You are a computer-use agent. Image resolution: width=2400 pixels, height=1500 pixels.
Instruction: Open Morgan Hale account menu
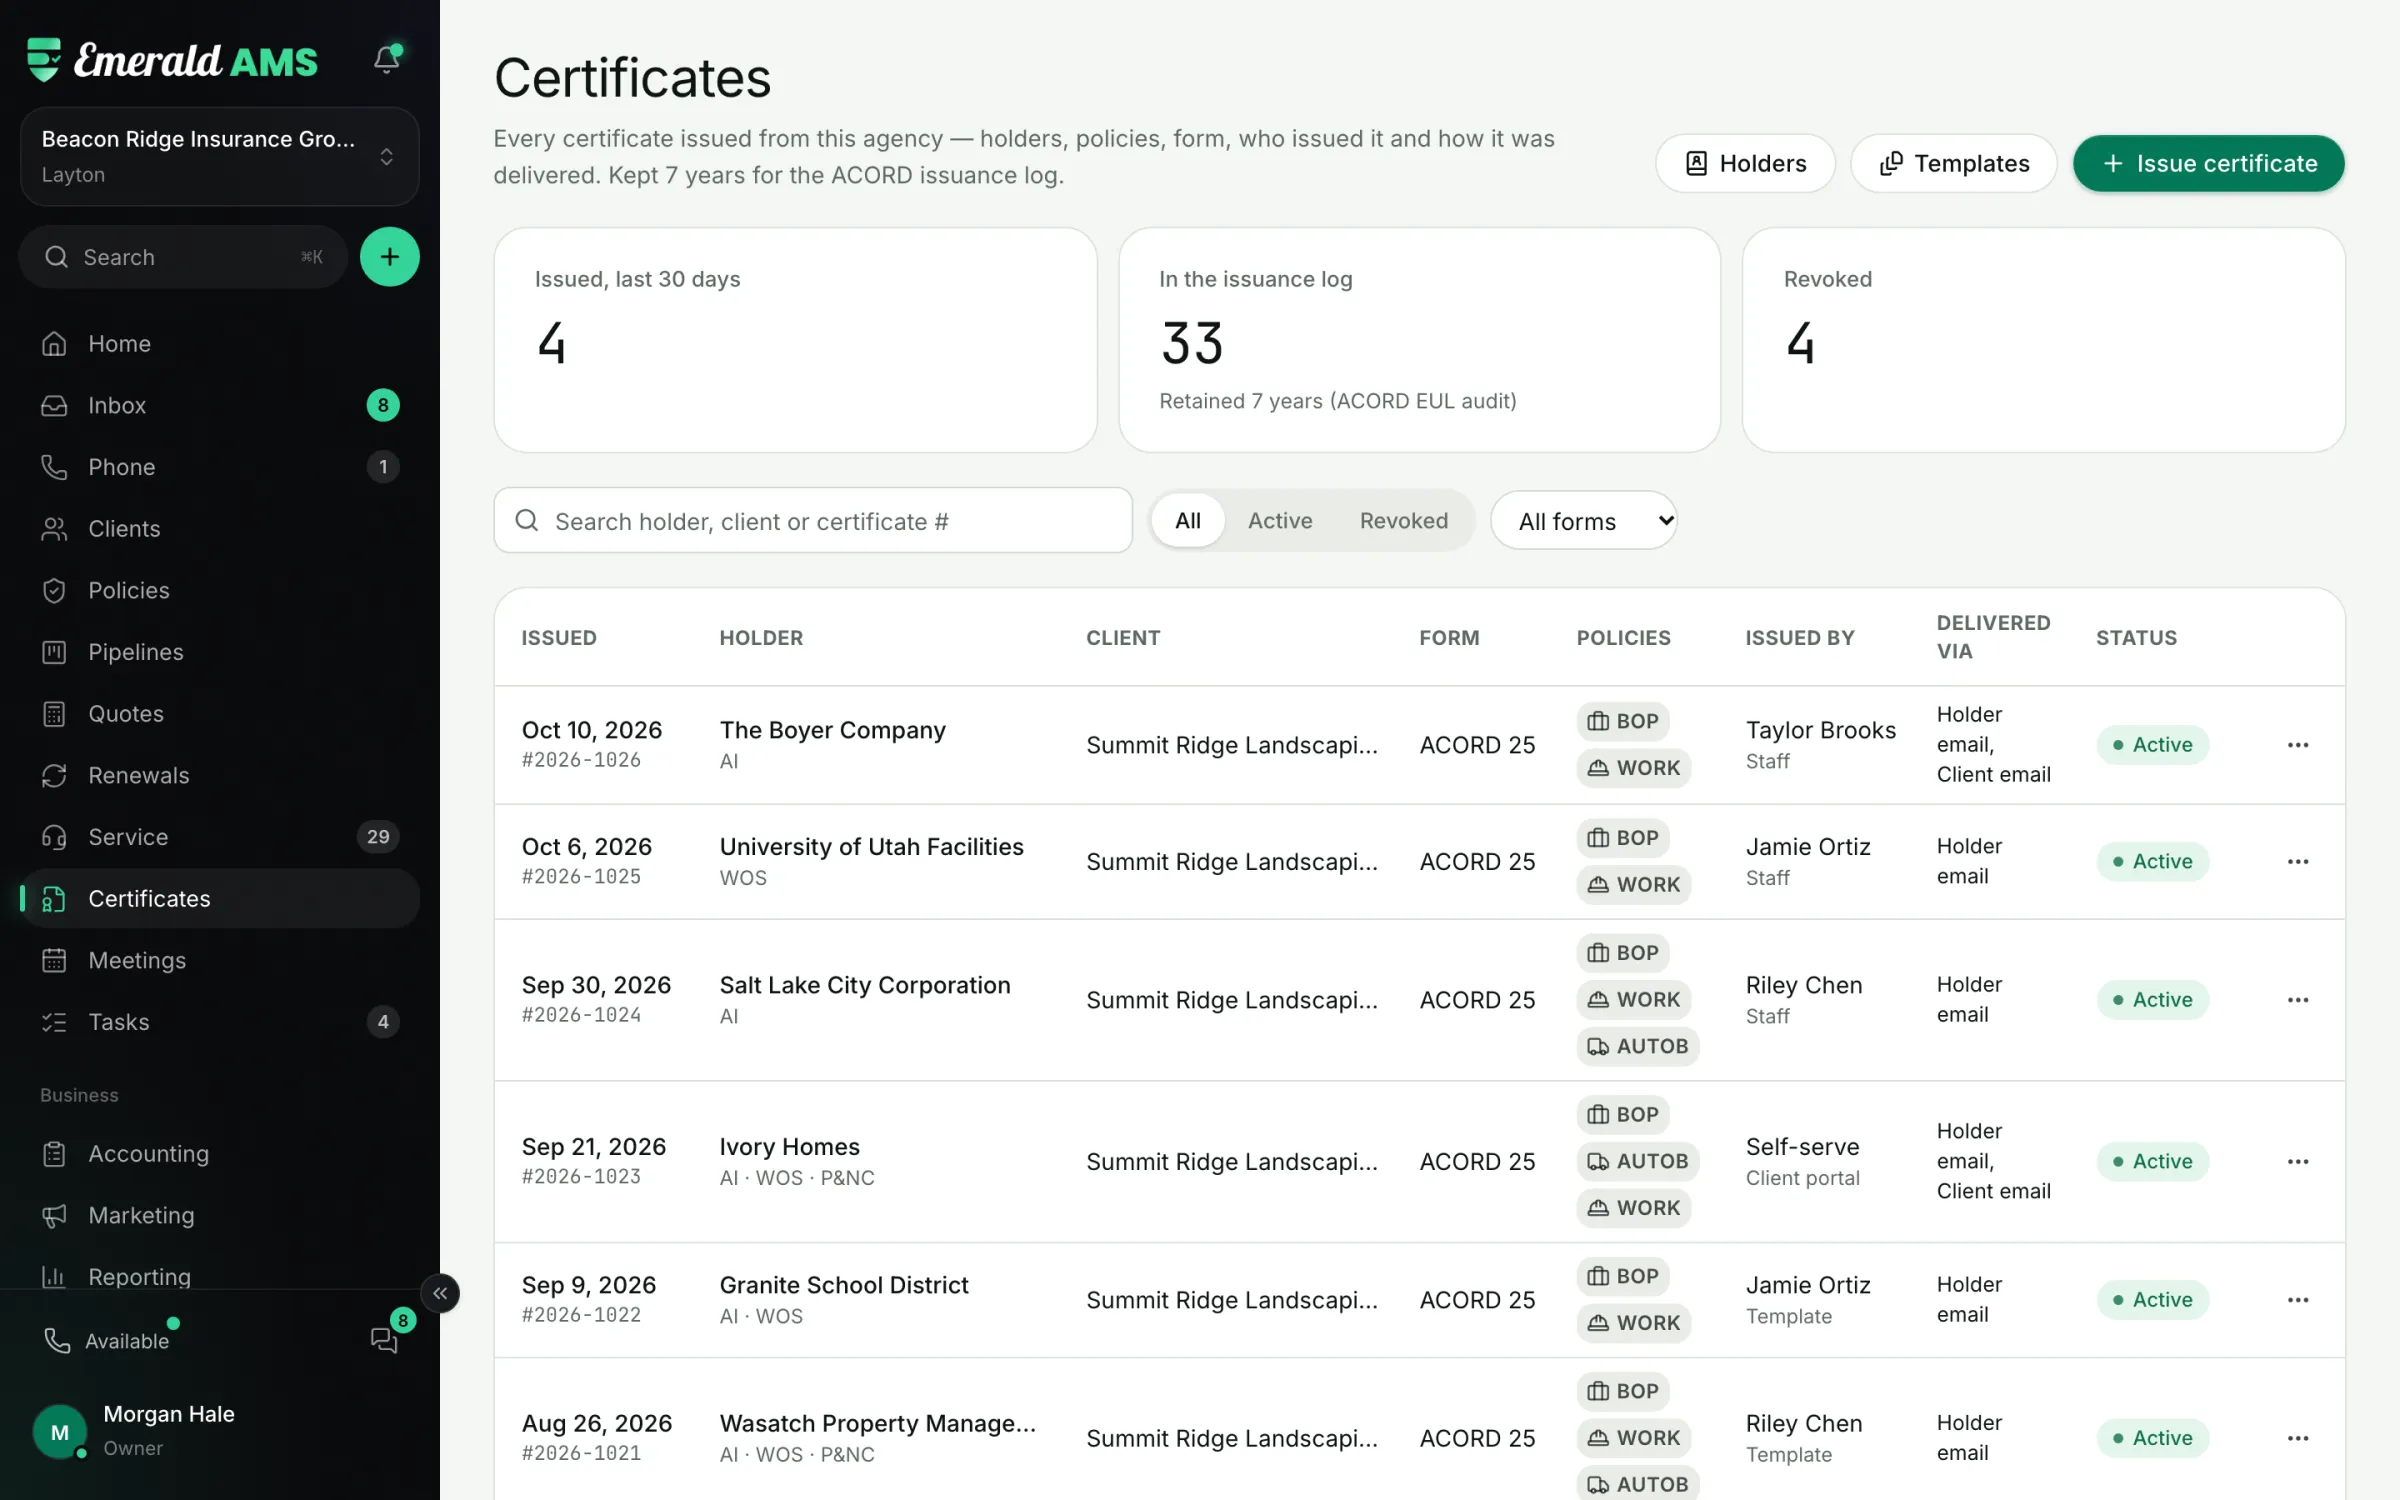coord(219,1430)
